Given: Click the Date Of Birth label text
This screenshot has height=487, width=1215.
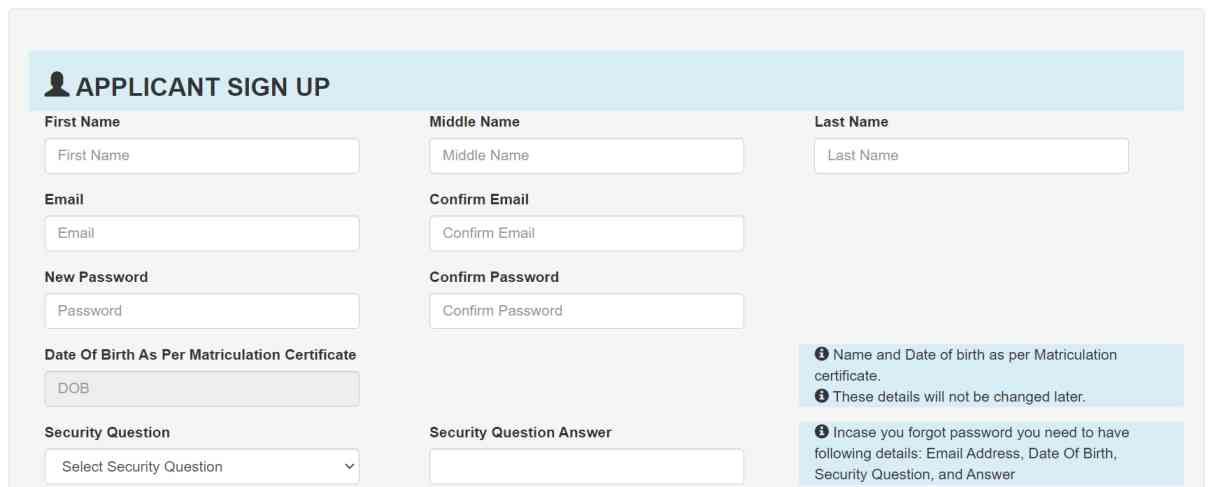Looking at the screenshot, I should 200,355.
